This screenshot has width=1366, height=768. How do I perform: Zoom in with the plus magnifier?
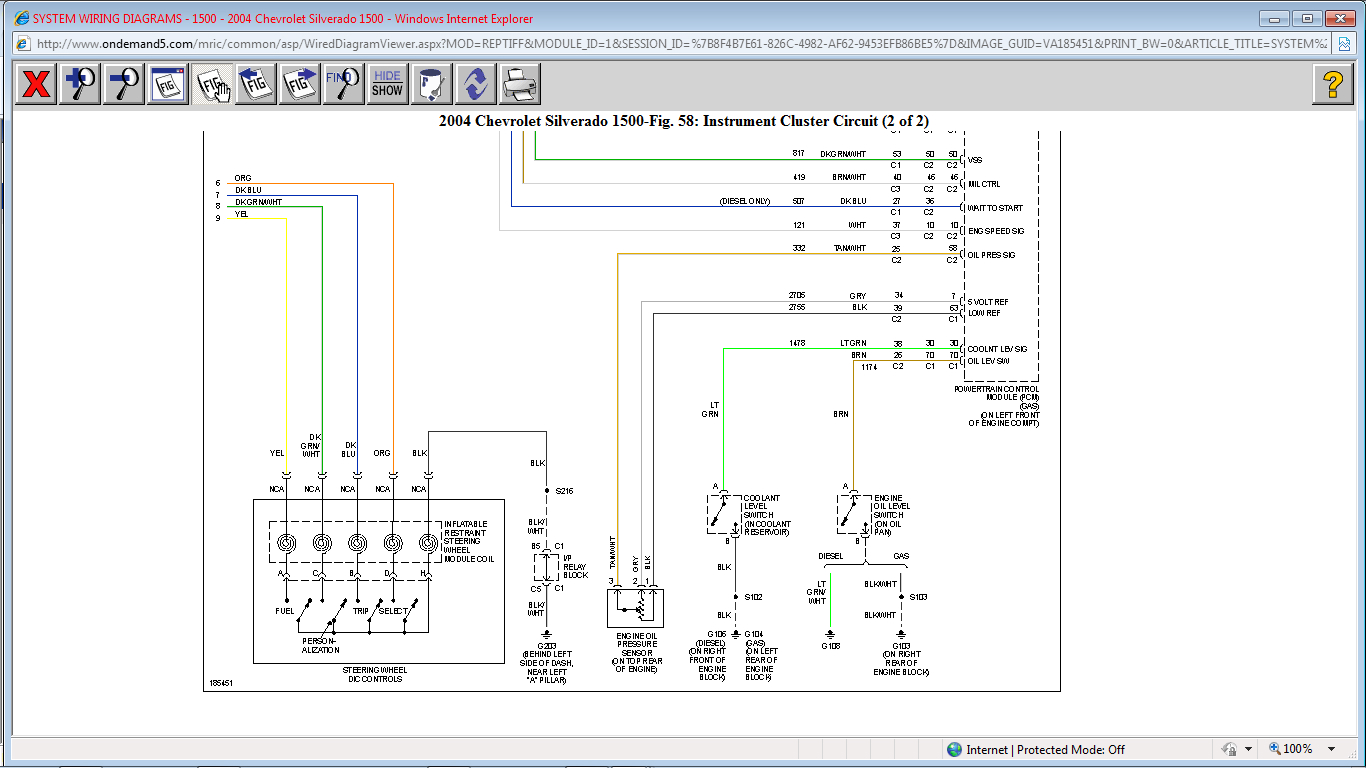click(x=80, y=84)
